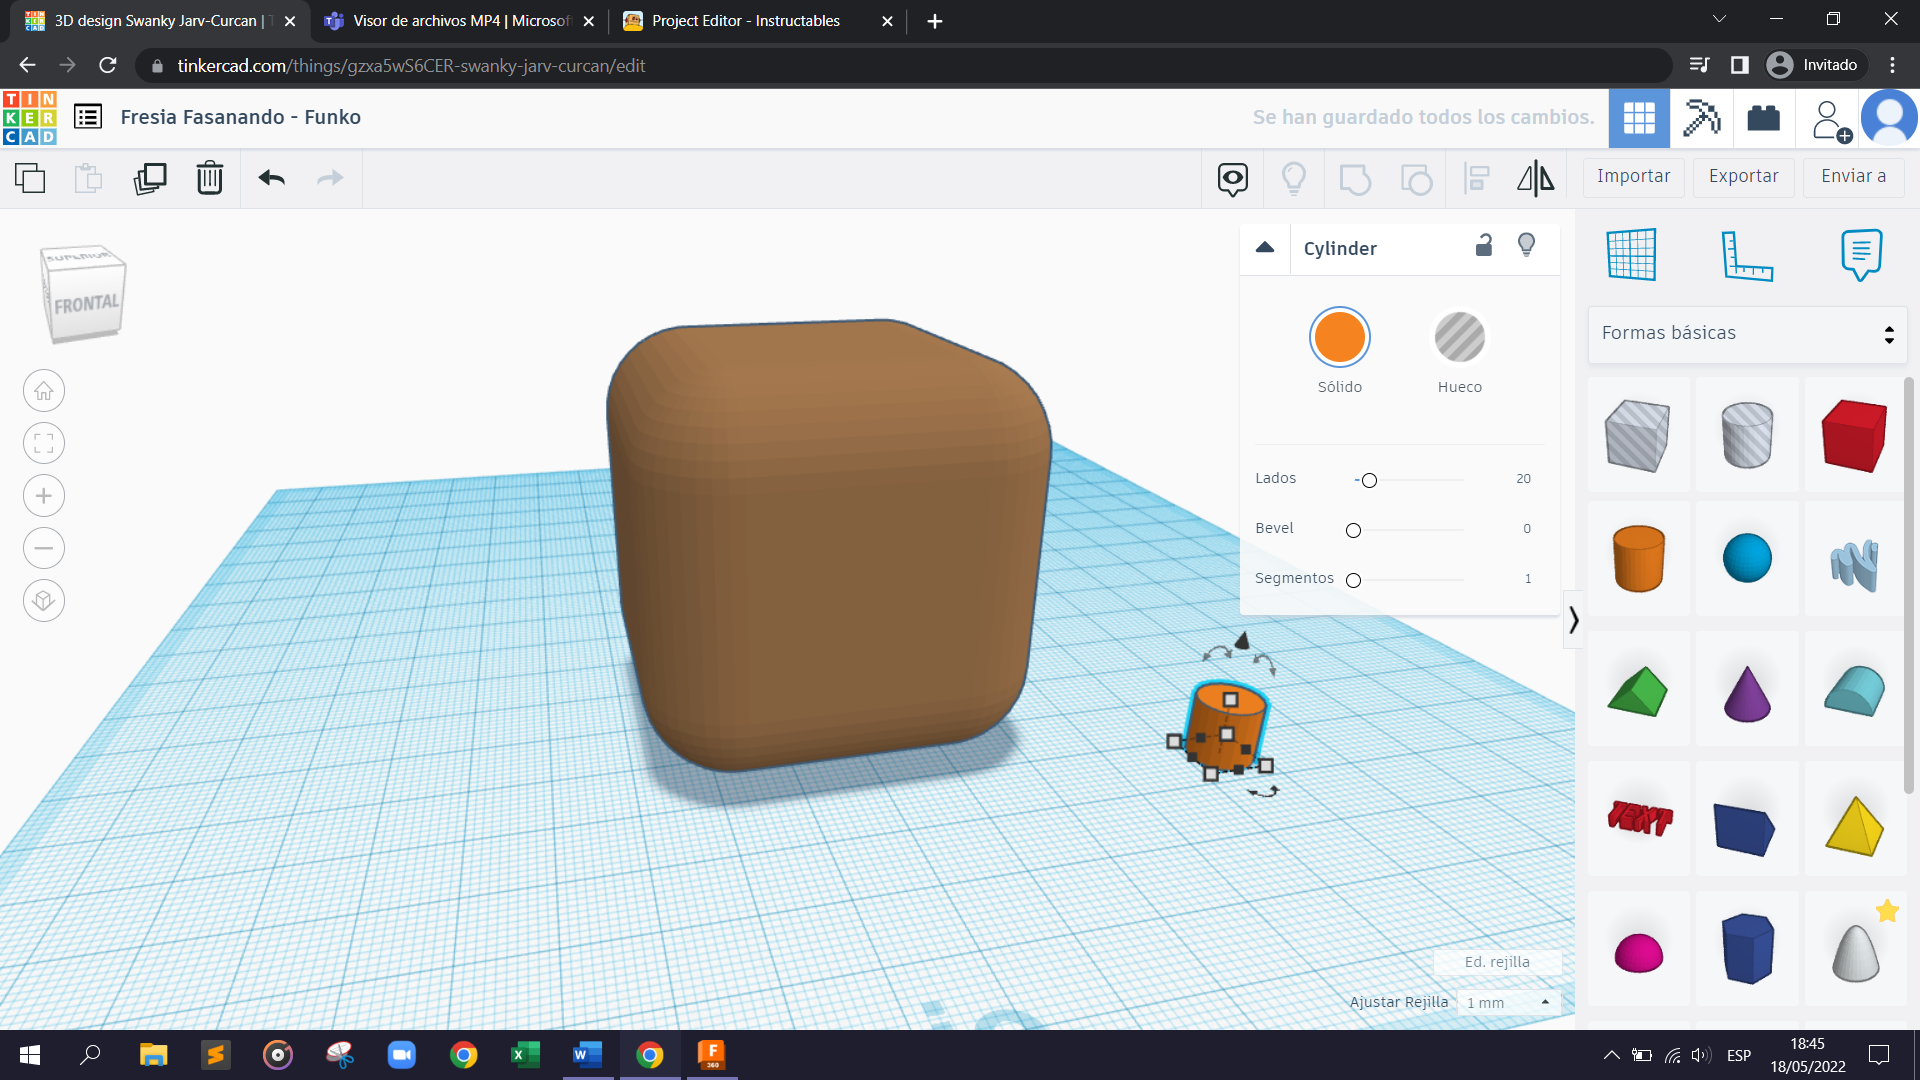
Task: Click the Undo arrow icon
Action: click(x=271, y=178)
